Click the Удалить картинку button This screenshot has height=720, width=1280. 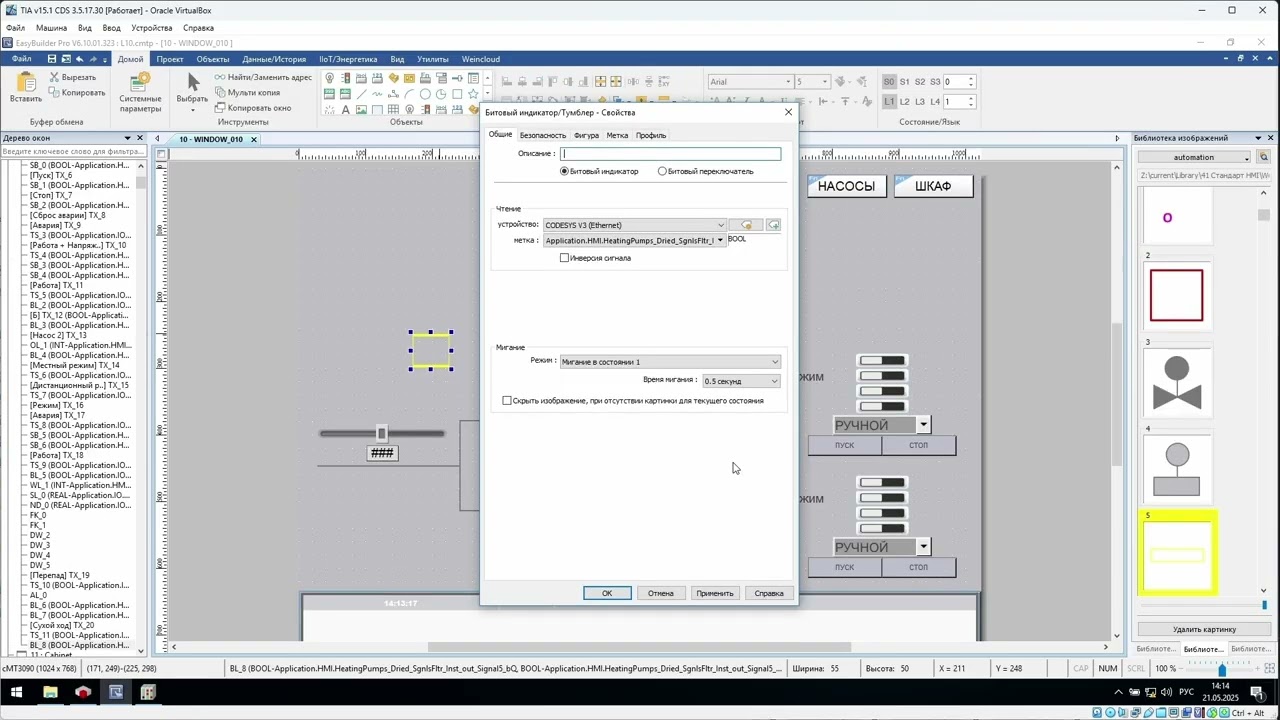pos(1204,629)
